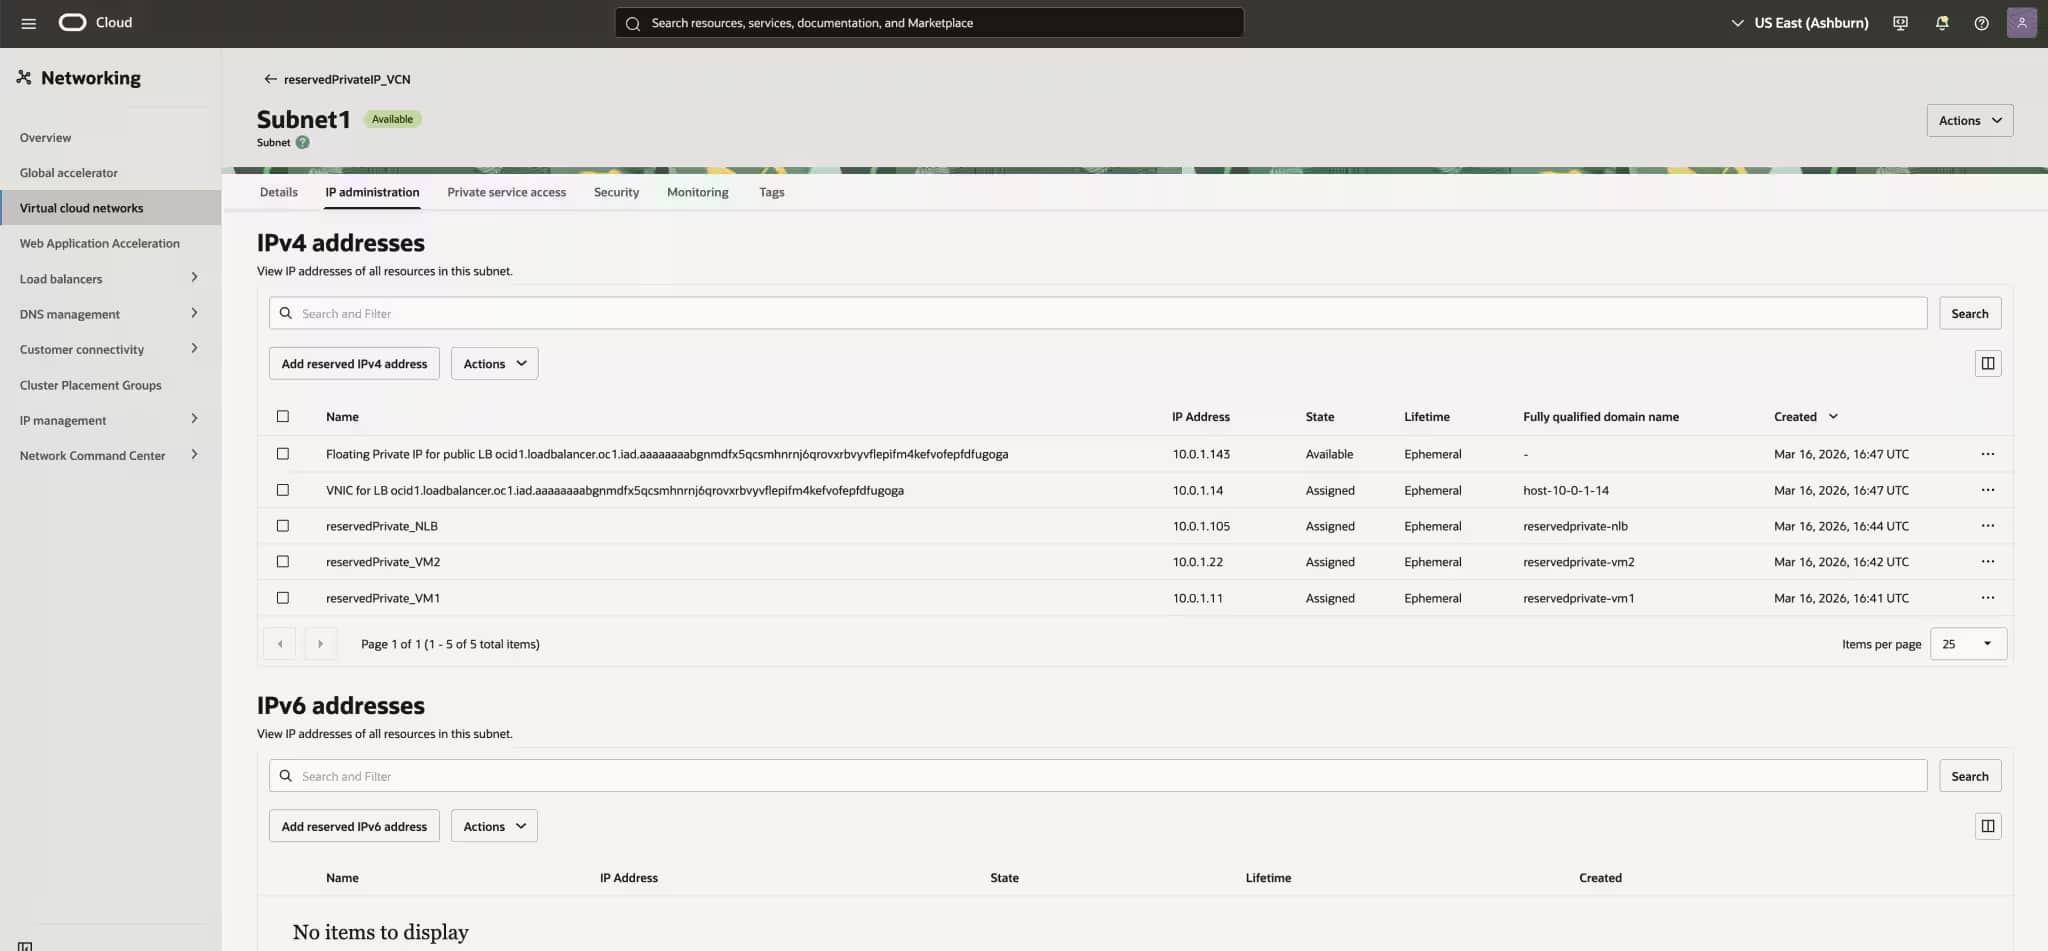The image size is (2048, 951).
Task: Go to next page of IPv4 table
Action: [x=320, y=644]
